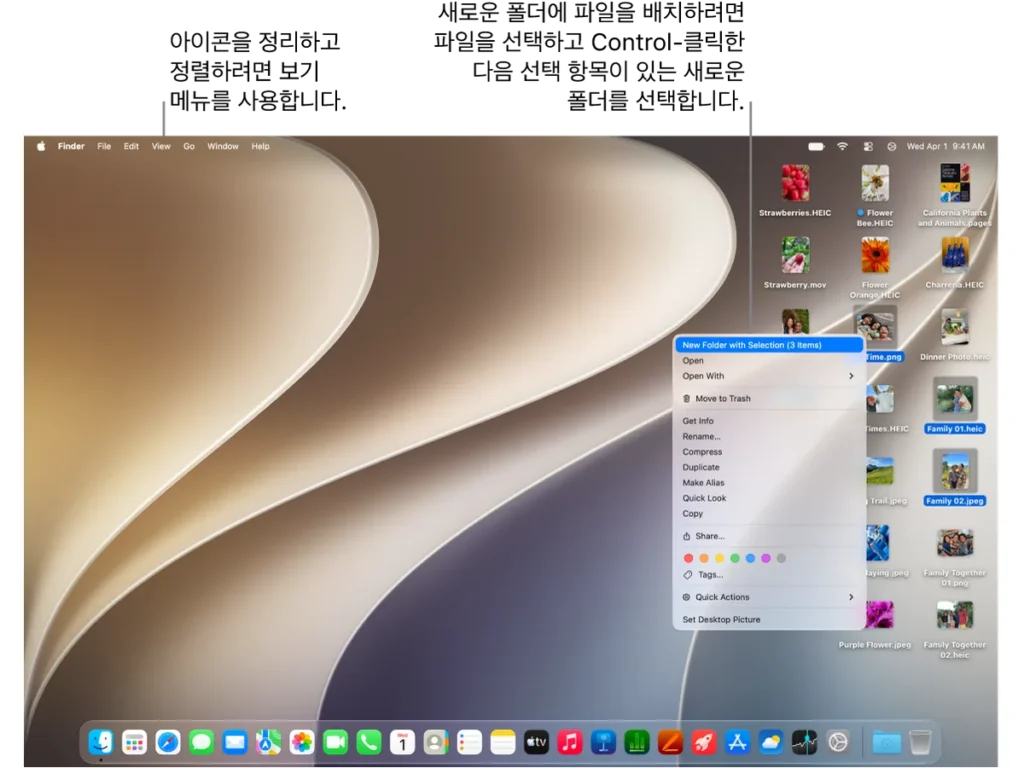Launch Stocks from the Dock
1024x768 pixels.
[805, 743]
